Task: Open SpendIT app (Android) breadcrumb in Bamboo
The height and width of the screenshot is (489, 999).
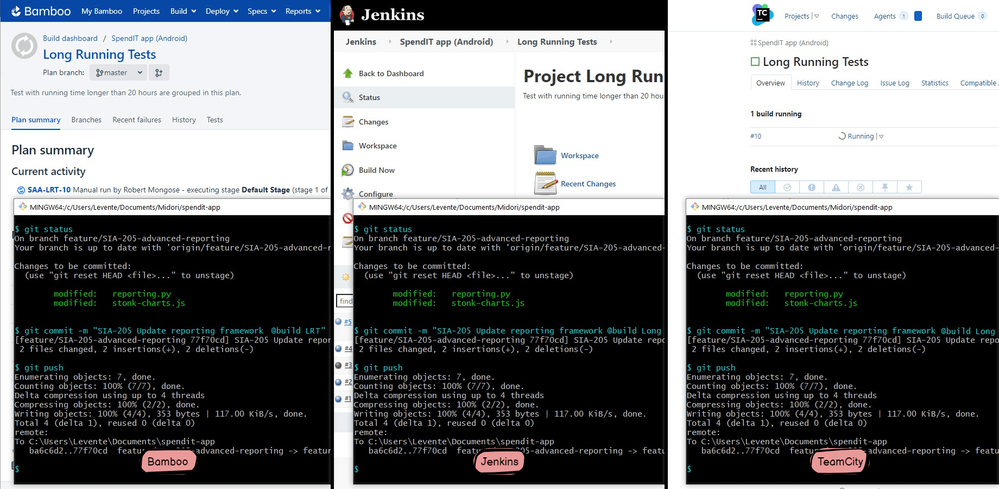Action: [149, 38]
